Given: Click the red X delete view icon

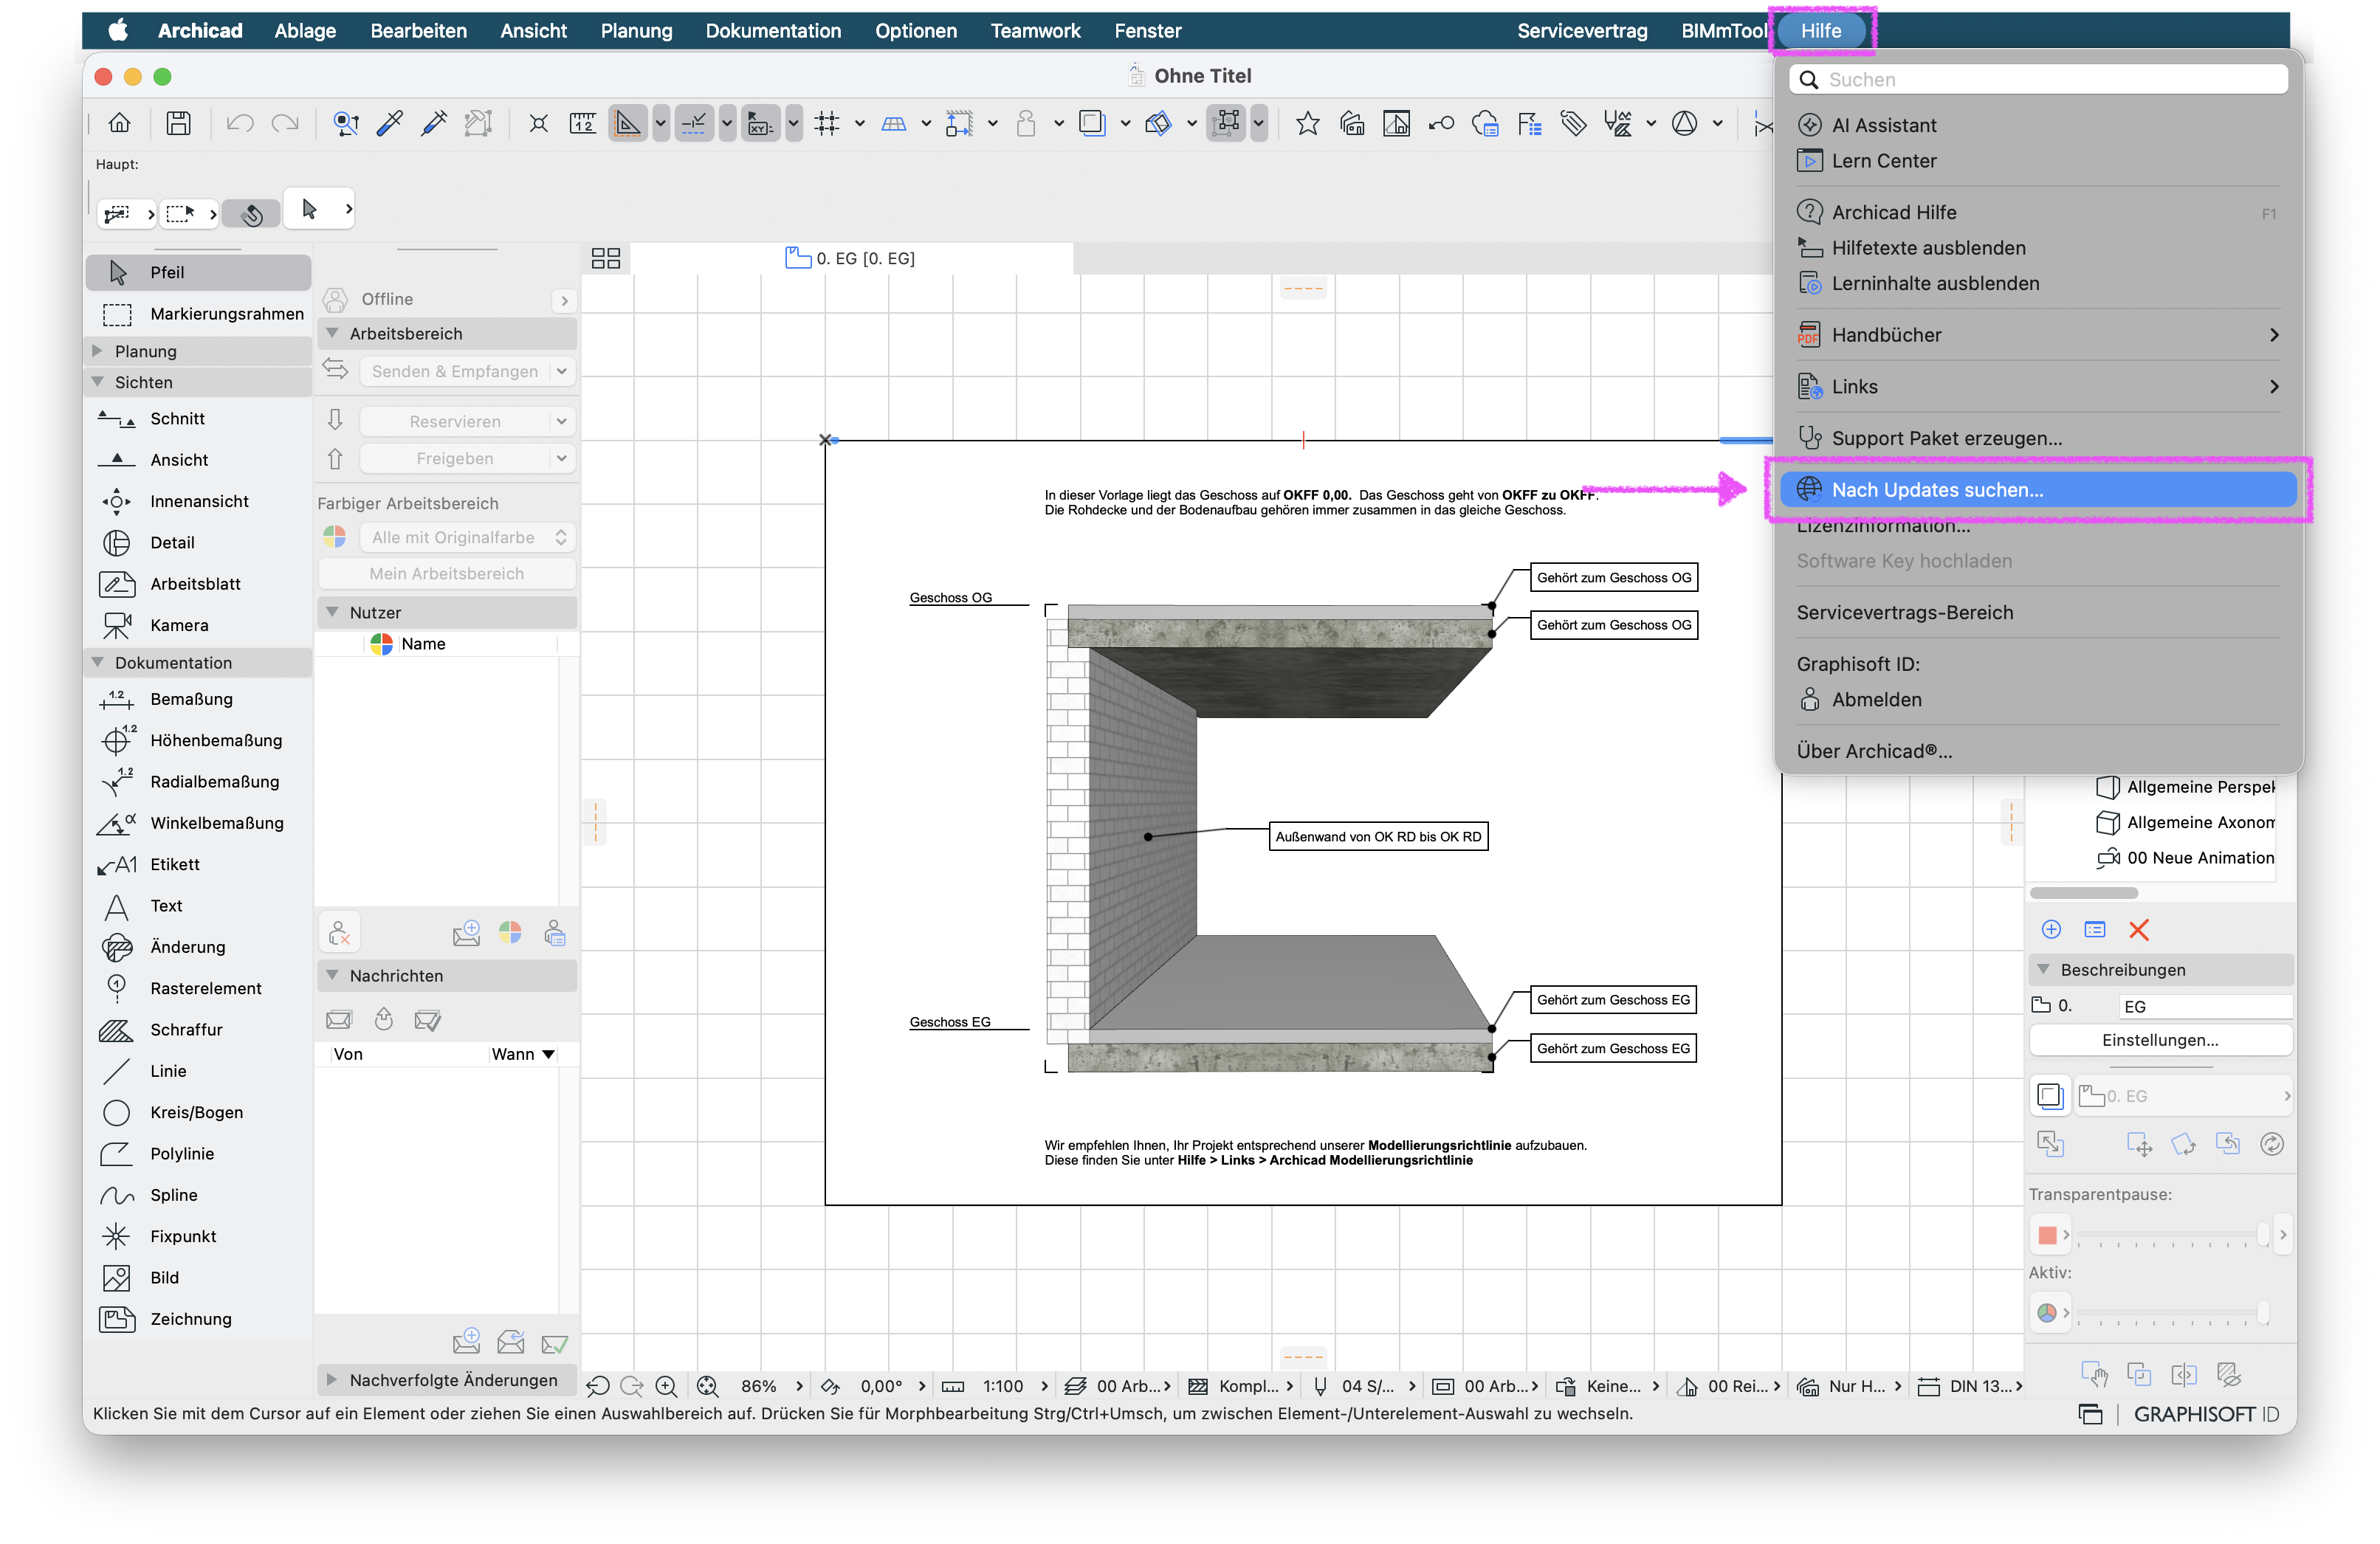Looking at the screenshot, I should 2139,930.
